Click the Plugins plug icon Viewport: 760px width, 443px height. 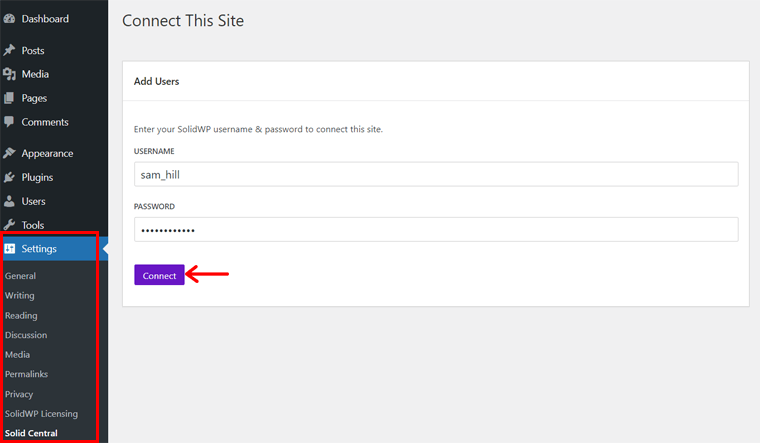9,177
